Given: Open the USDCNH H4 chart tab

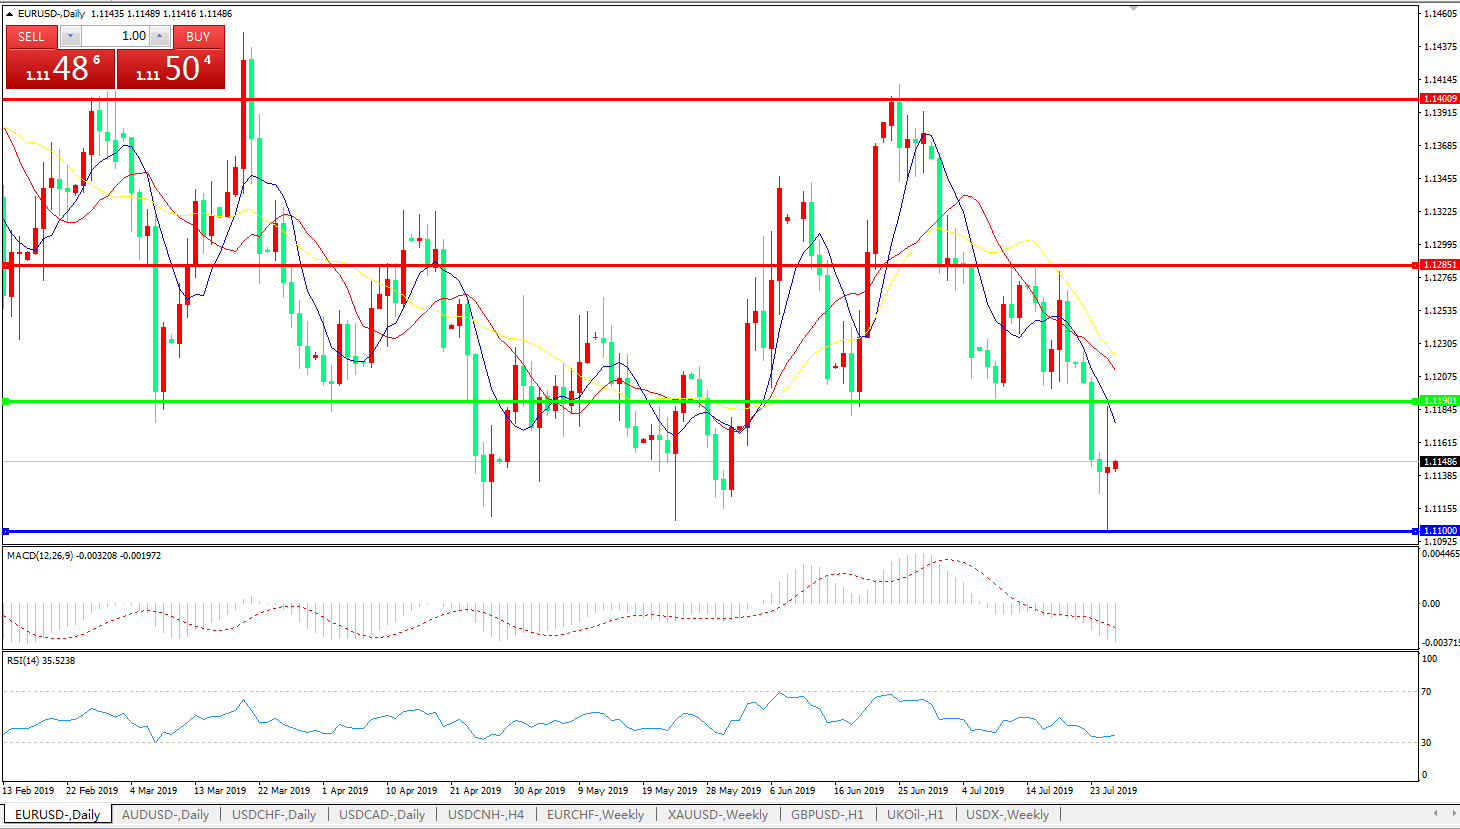Looking at the screenshot, I should pos(486,815).
